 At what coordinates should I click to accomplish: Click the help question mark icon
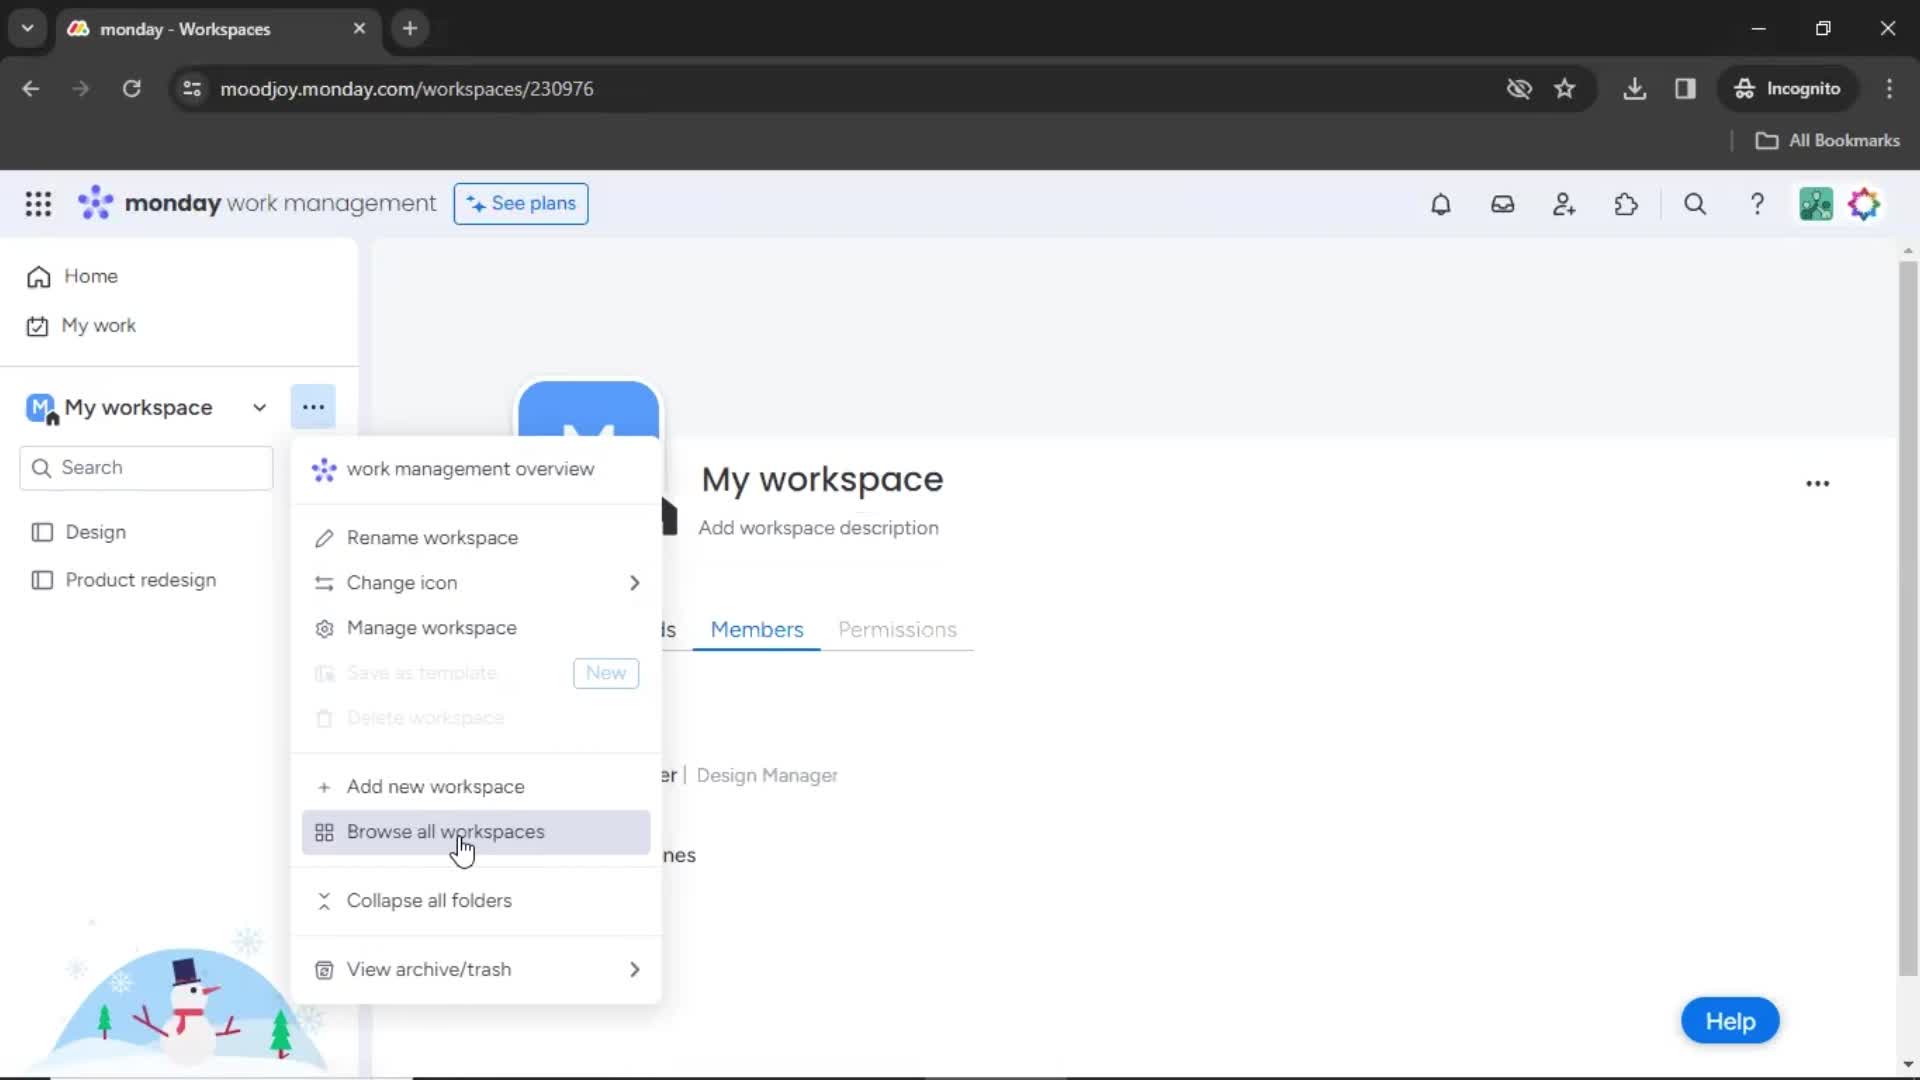pos(1758,204)
